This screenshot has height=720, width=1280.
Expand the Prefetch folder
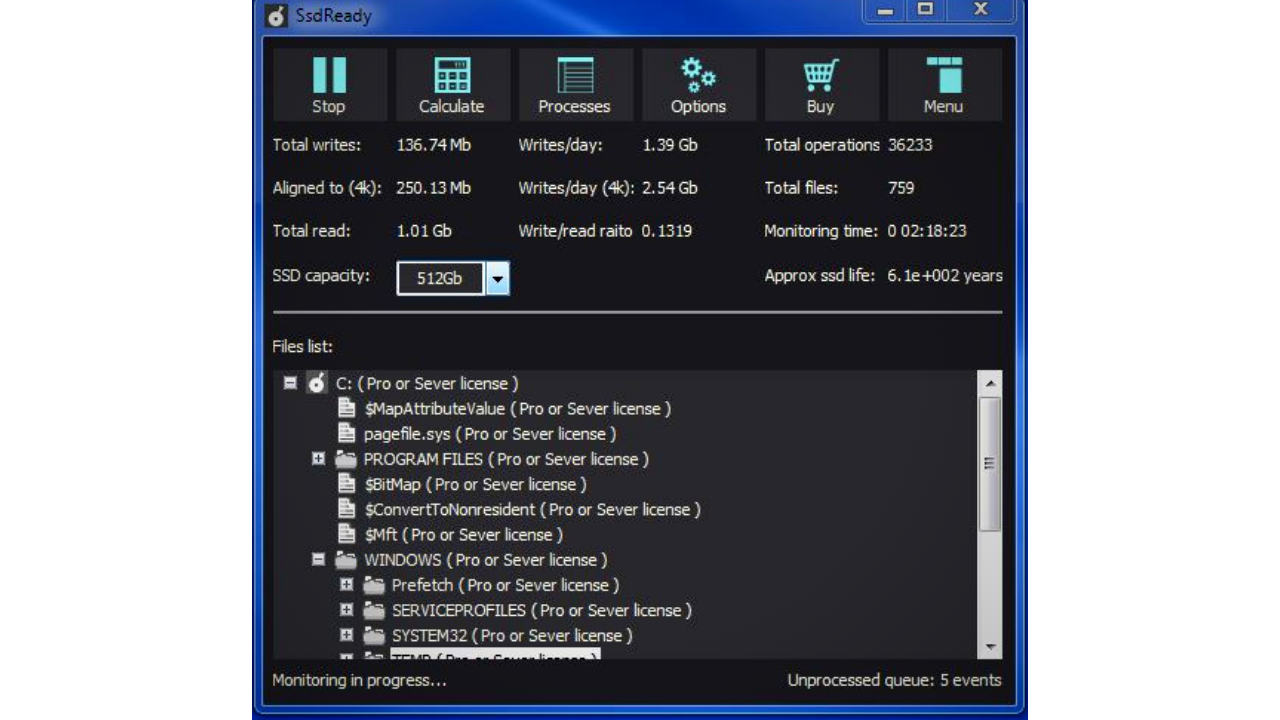346,585
